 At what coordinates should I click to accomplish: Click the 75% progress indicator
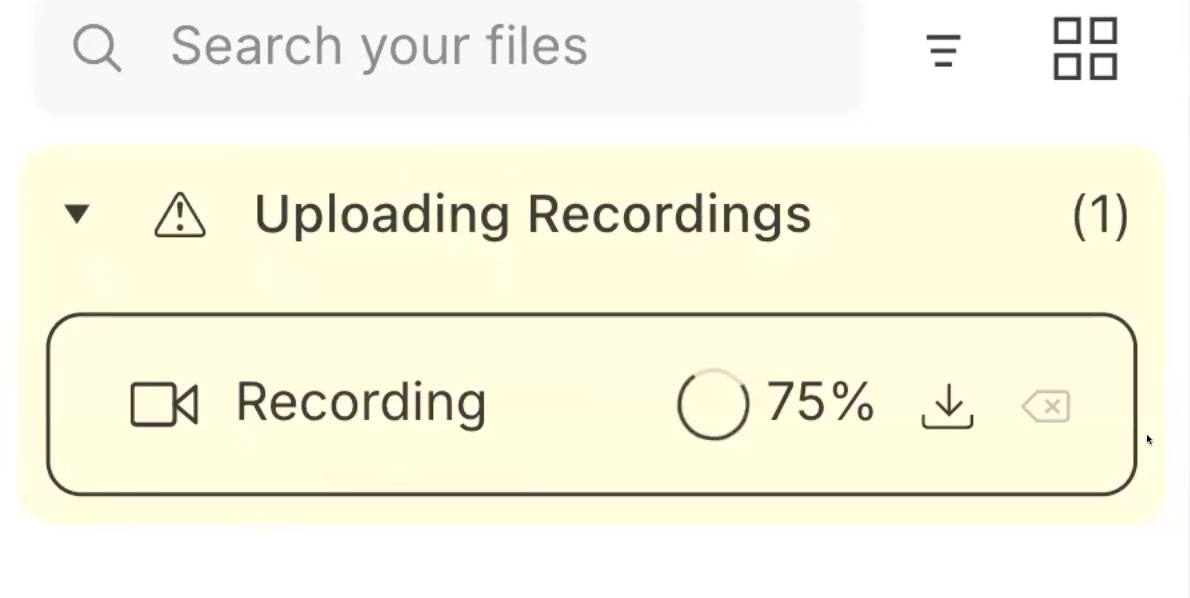[x=820, y=403]
